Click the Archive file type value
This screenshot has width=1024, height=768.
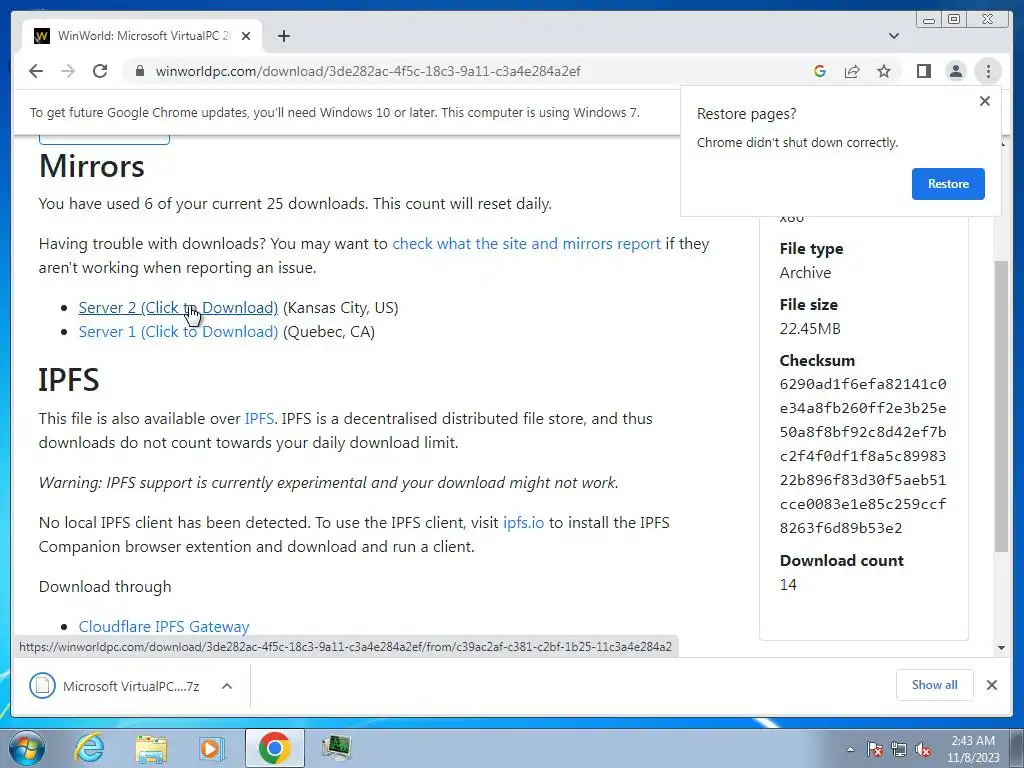805,272
